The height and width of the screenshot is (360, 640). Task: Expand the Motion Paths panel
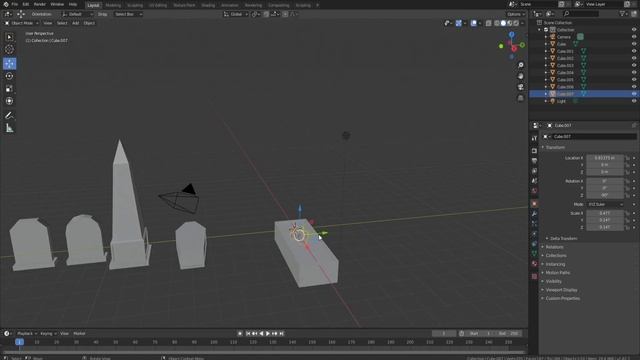(558, 273)
